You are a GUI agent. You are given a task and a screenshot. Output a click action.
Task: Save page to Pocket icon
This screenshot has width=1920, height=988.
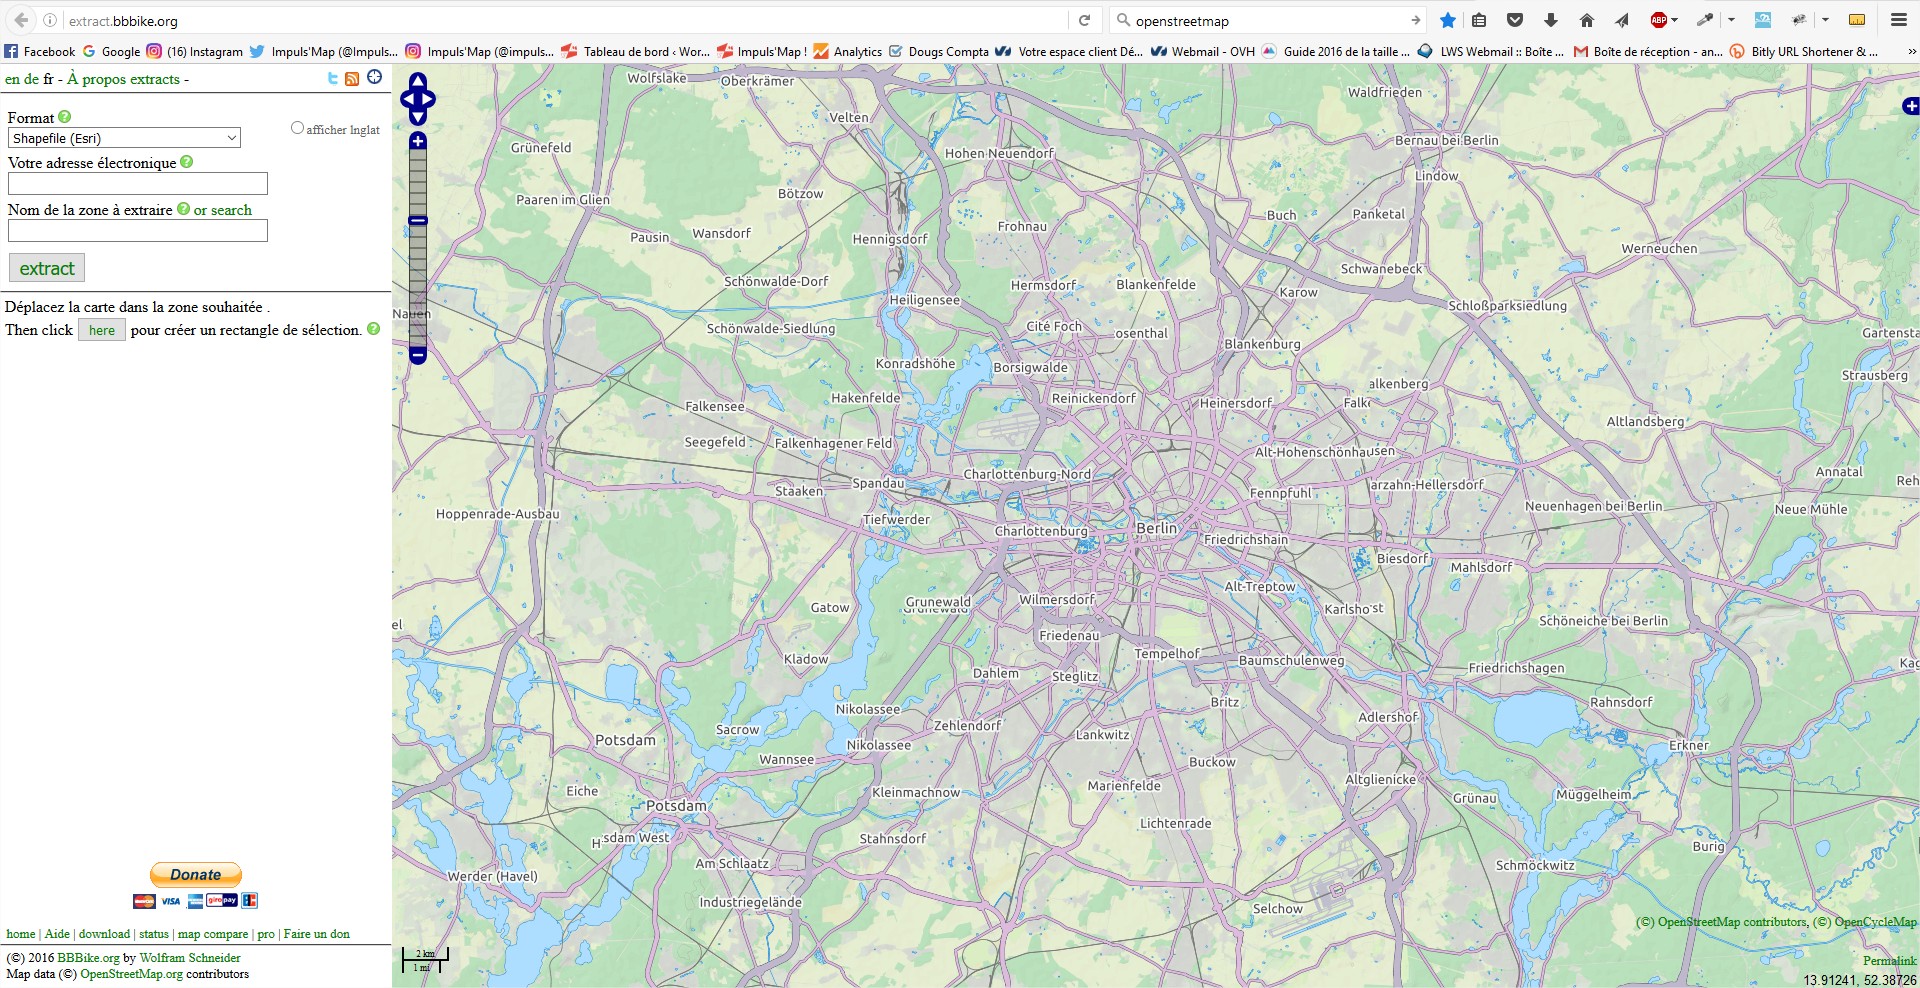1515,20
